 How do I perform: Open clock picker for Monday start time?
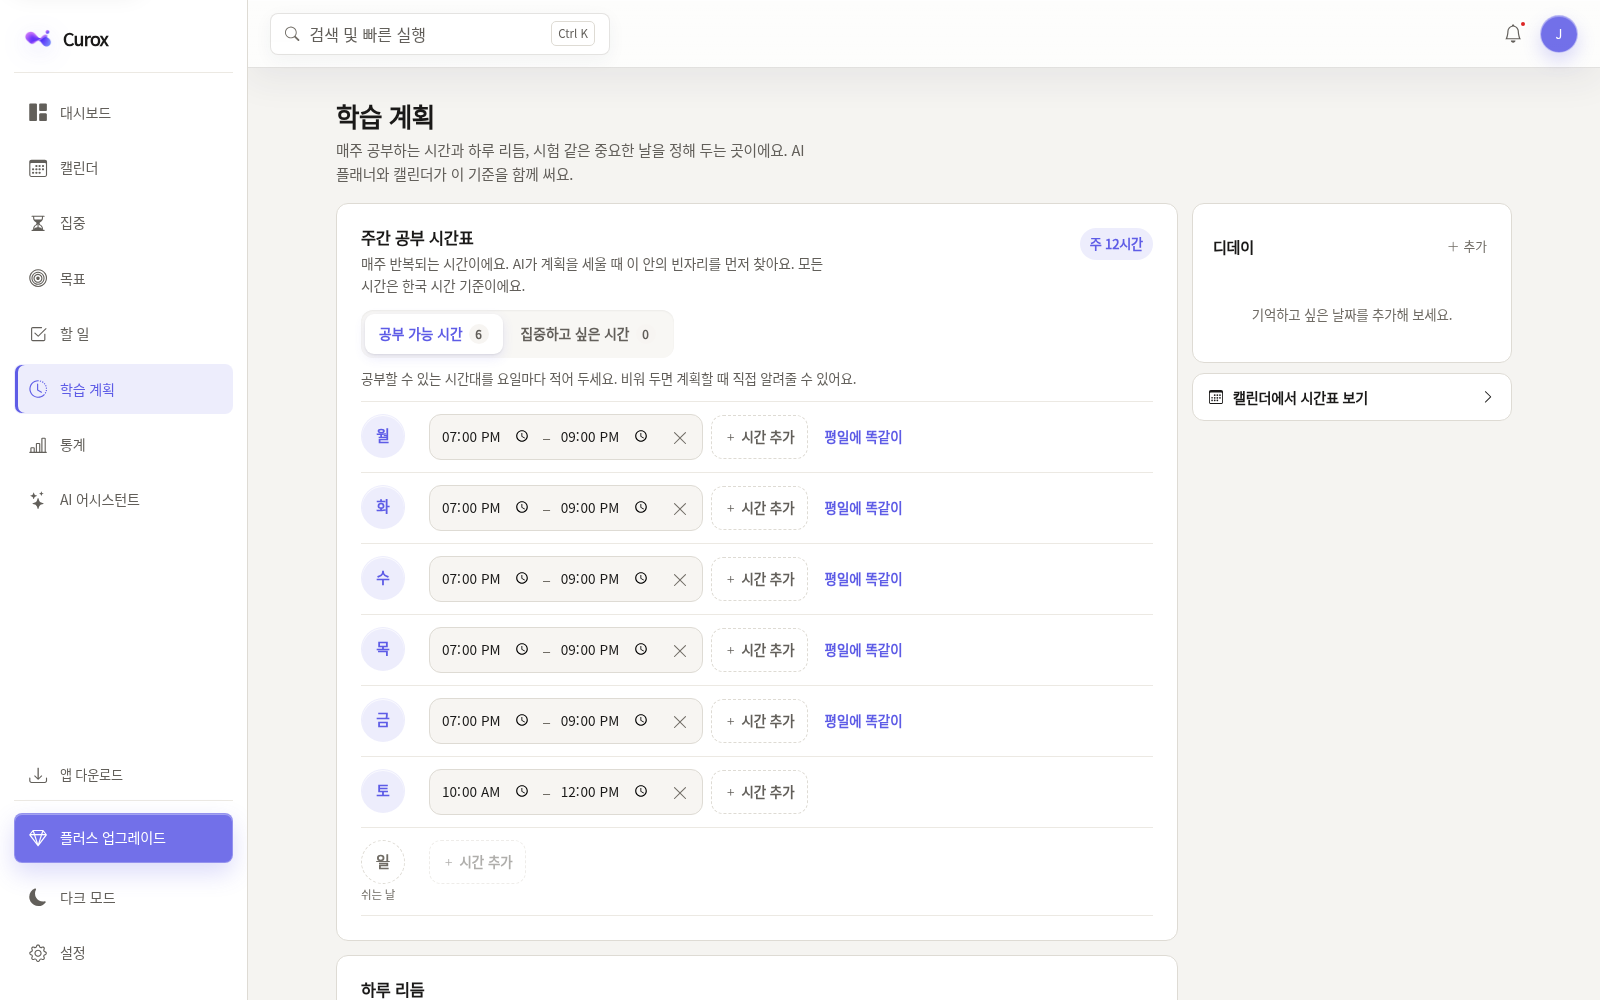click(x=522, y=437)
